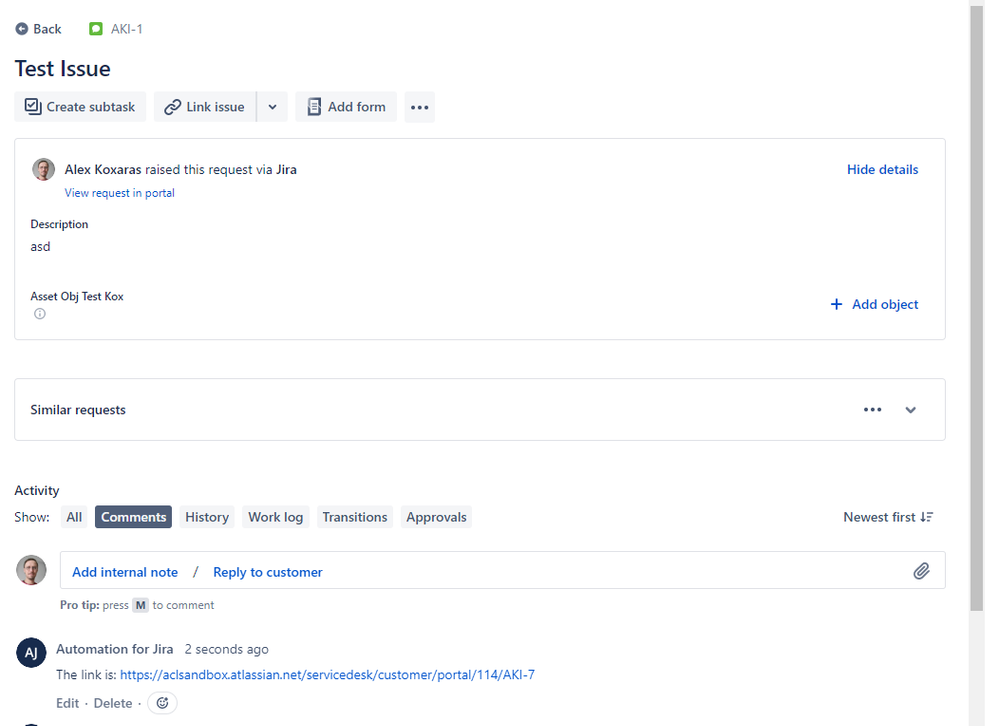Click the chain-link icon in Link issue
The image size is (999, 726).
click(x=172, y=107)
